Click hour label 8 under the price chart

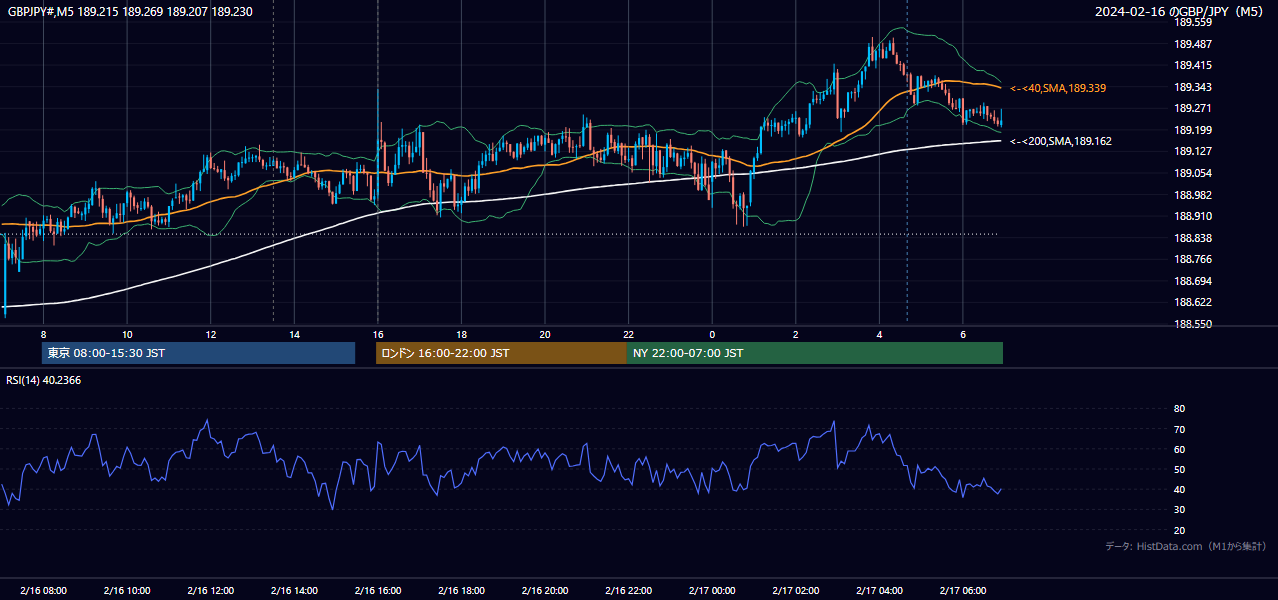pyautogui.click(x=43, y=334)
